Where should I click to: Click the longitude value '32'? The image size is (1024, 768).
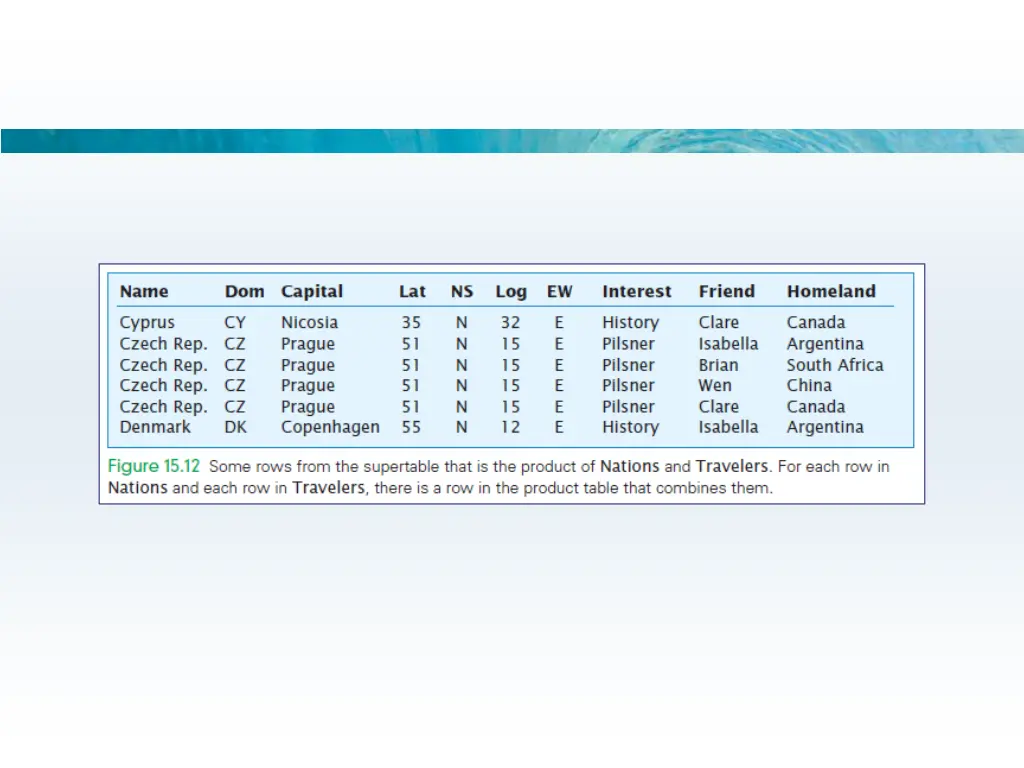coord(511,323)
